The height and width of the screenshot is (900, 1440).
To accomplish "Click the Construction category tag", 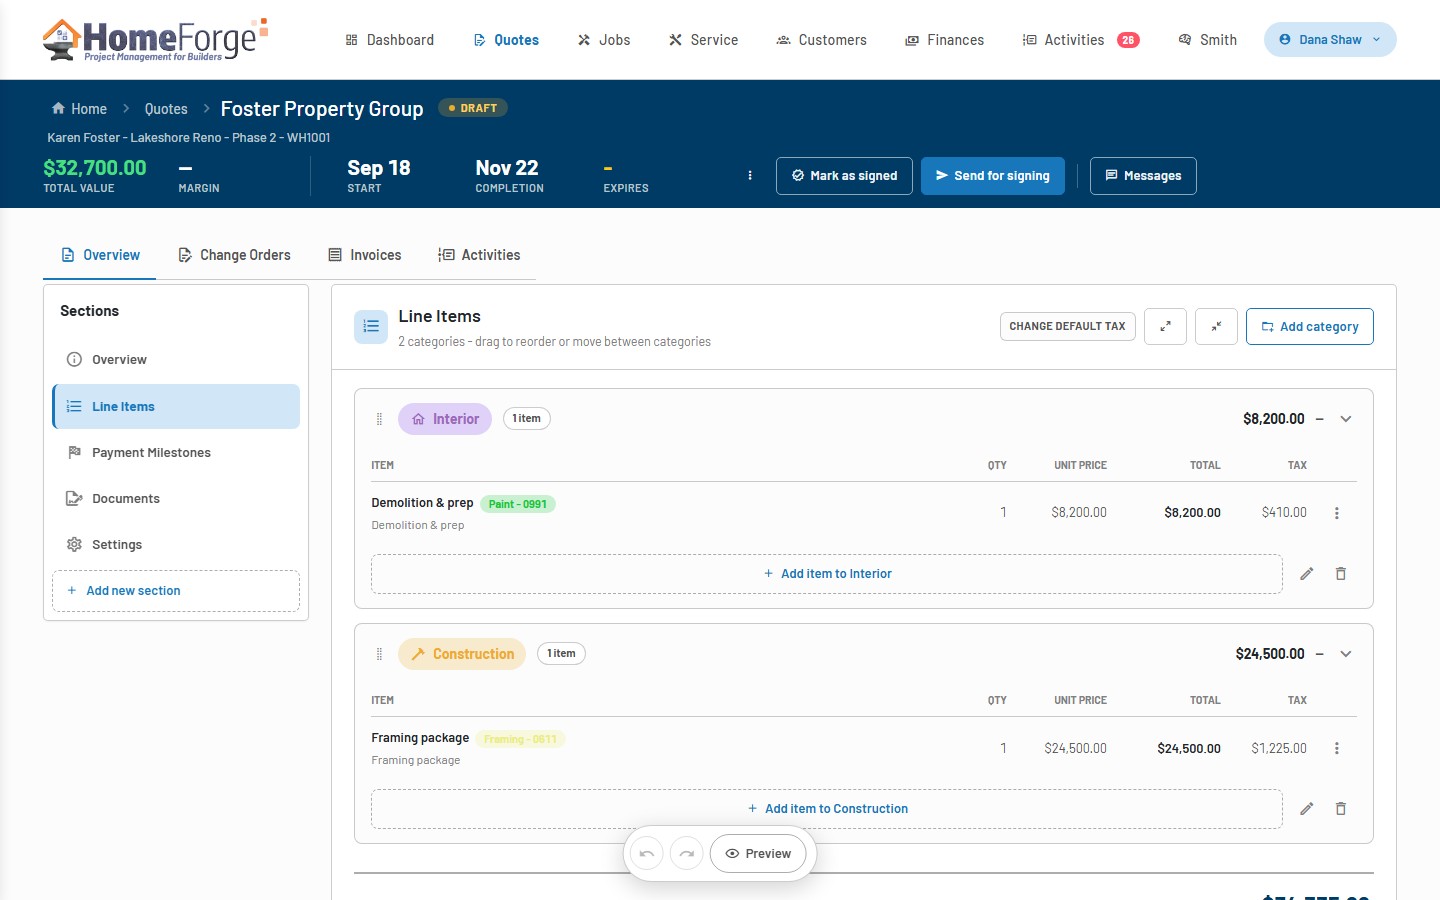I will click(x=462, y=654).
